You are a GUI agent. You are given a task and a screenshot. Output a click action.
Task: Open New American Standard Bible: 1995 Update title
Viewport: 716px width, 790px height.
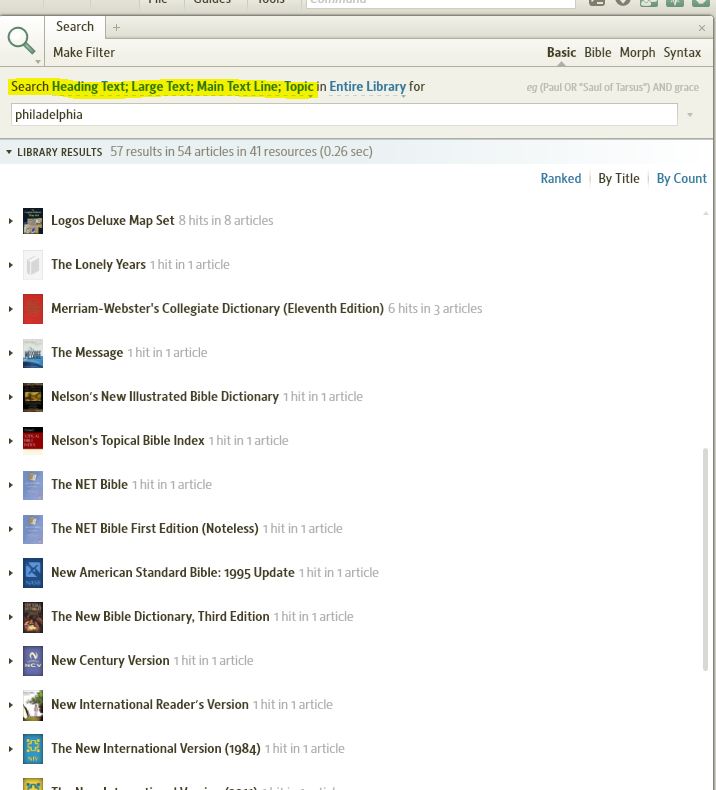click(x=173, y=573)
